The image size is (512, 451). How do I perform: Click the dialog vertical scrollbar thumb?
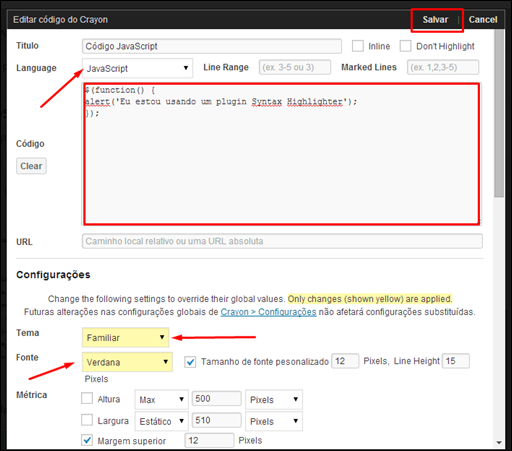[499, 113]
